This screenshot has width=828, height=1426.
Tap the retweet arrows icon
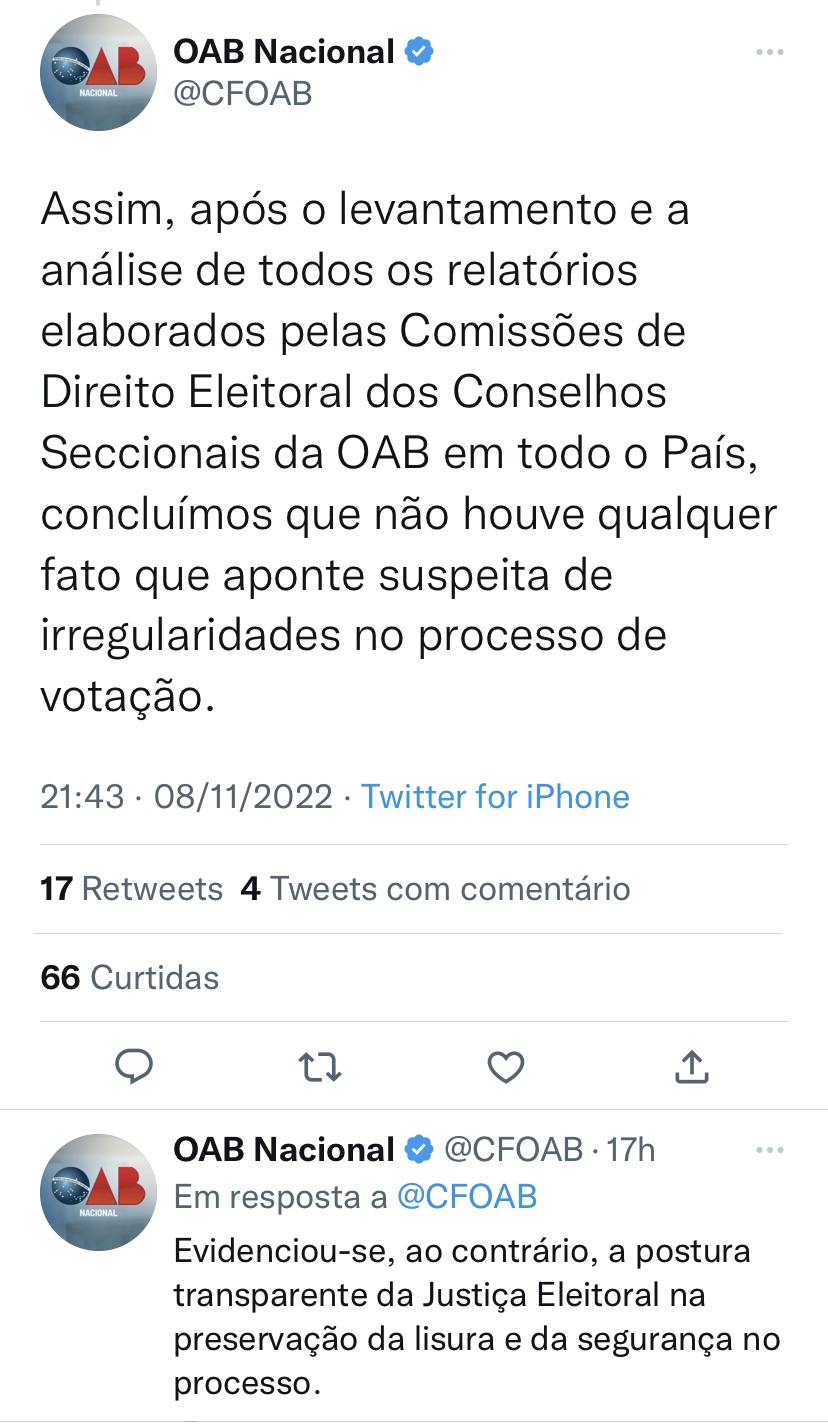[321, 1068]
